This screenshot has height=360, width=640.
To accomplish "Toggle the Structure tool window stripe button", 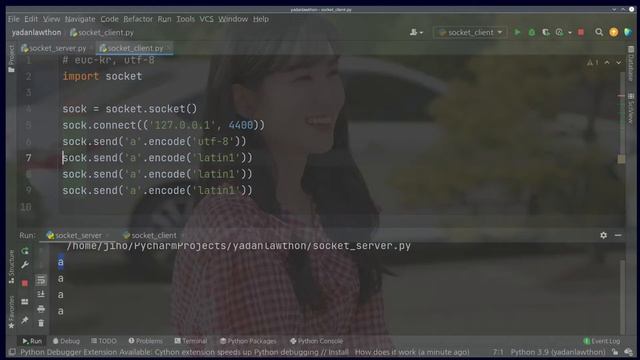I will point(11,267).
